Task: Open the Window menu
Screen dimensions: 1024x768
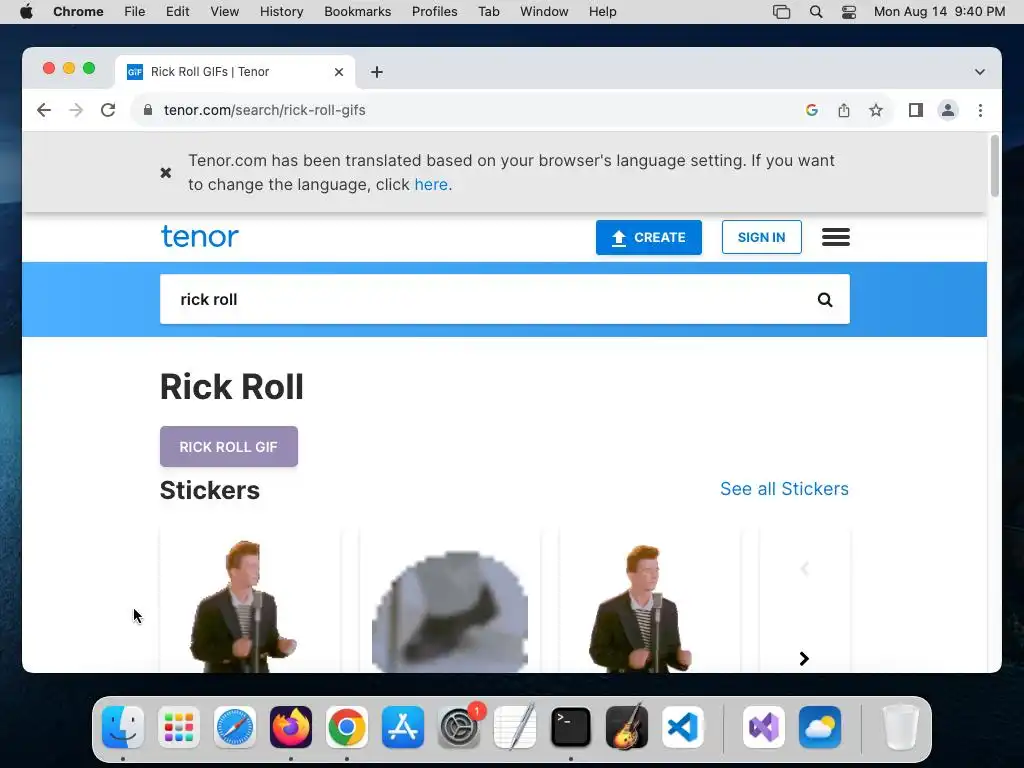Action: tap(544, 12)
